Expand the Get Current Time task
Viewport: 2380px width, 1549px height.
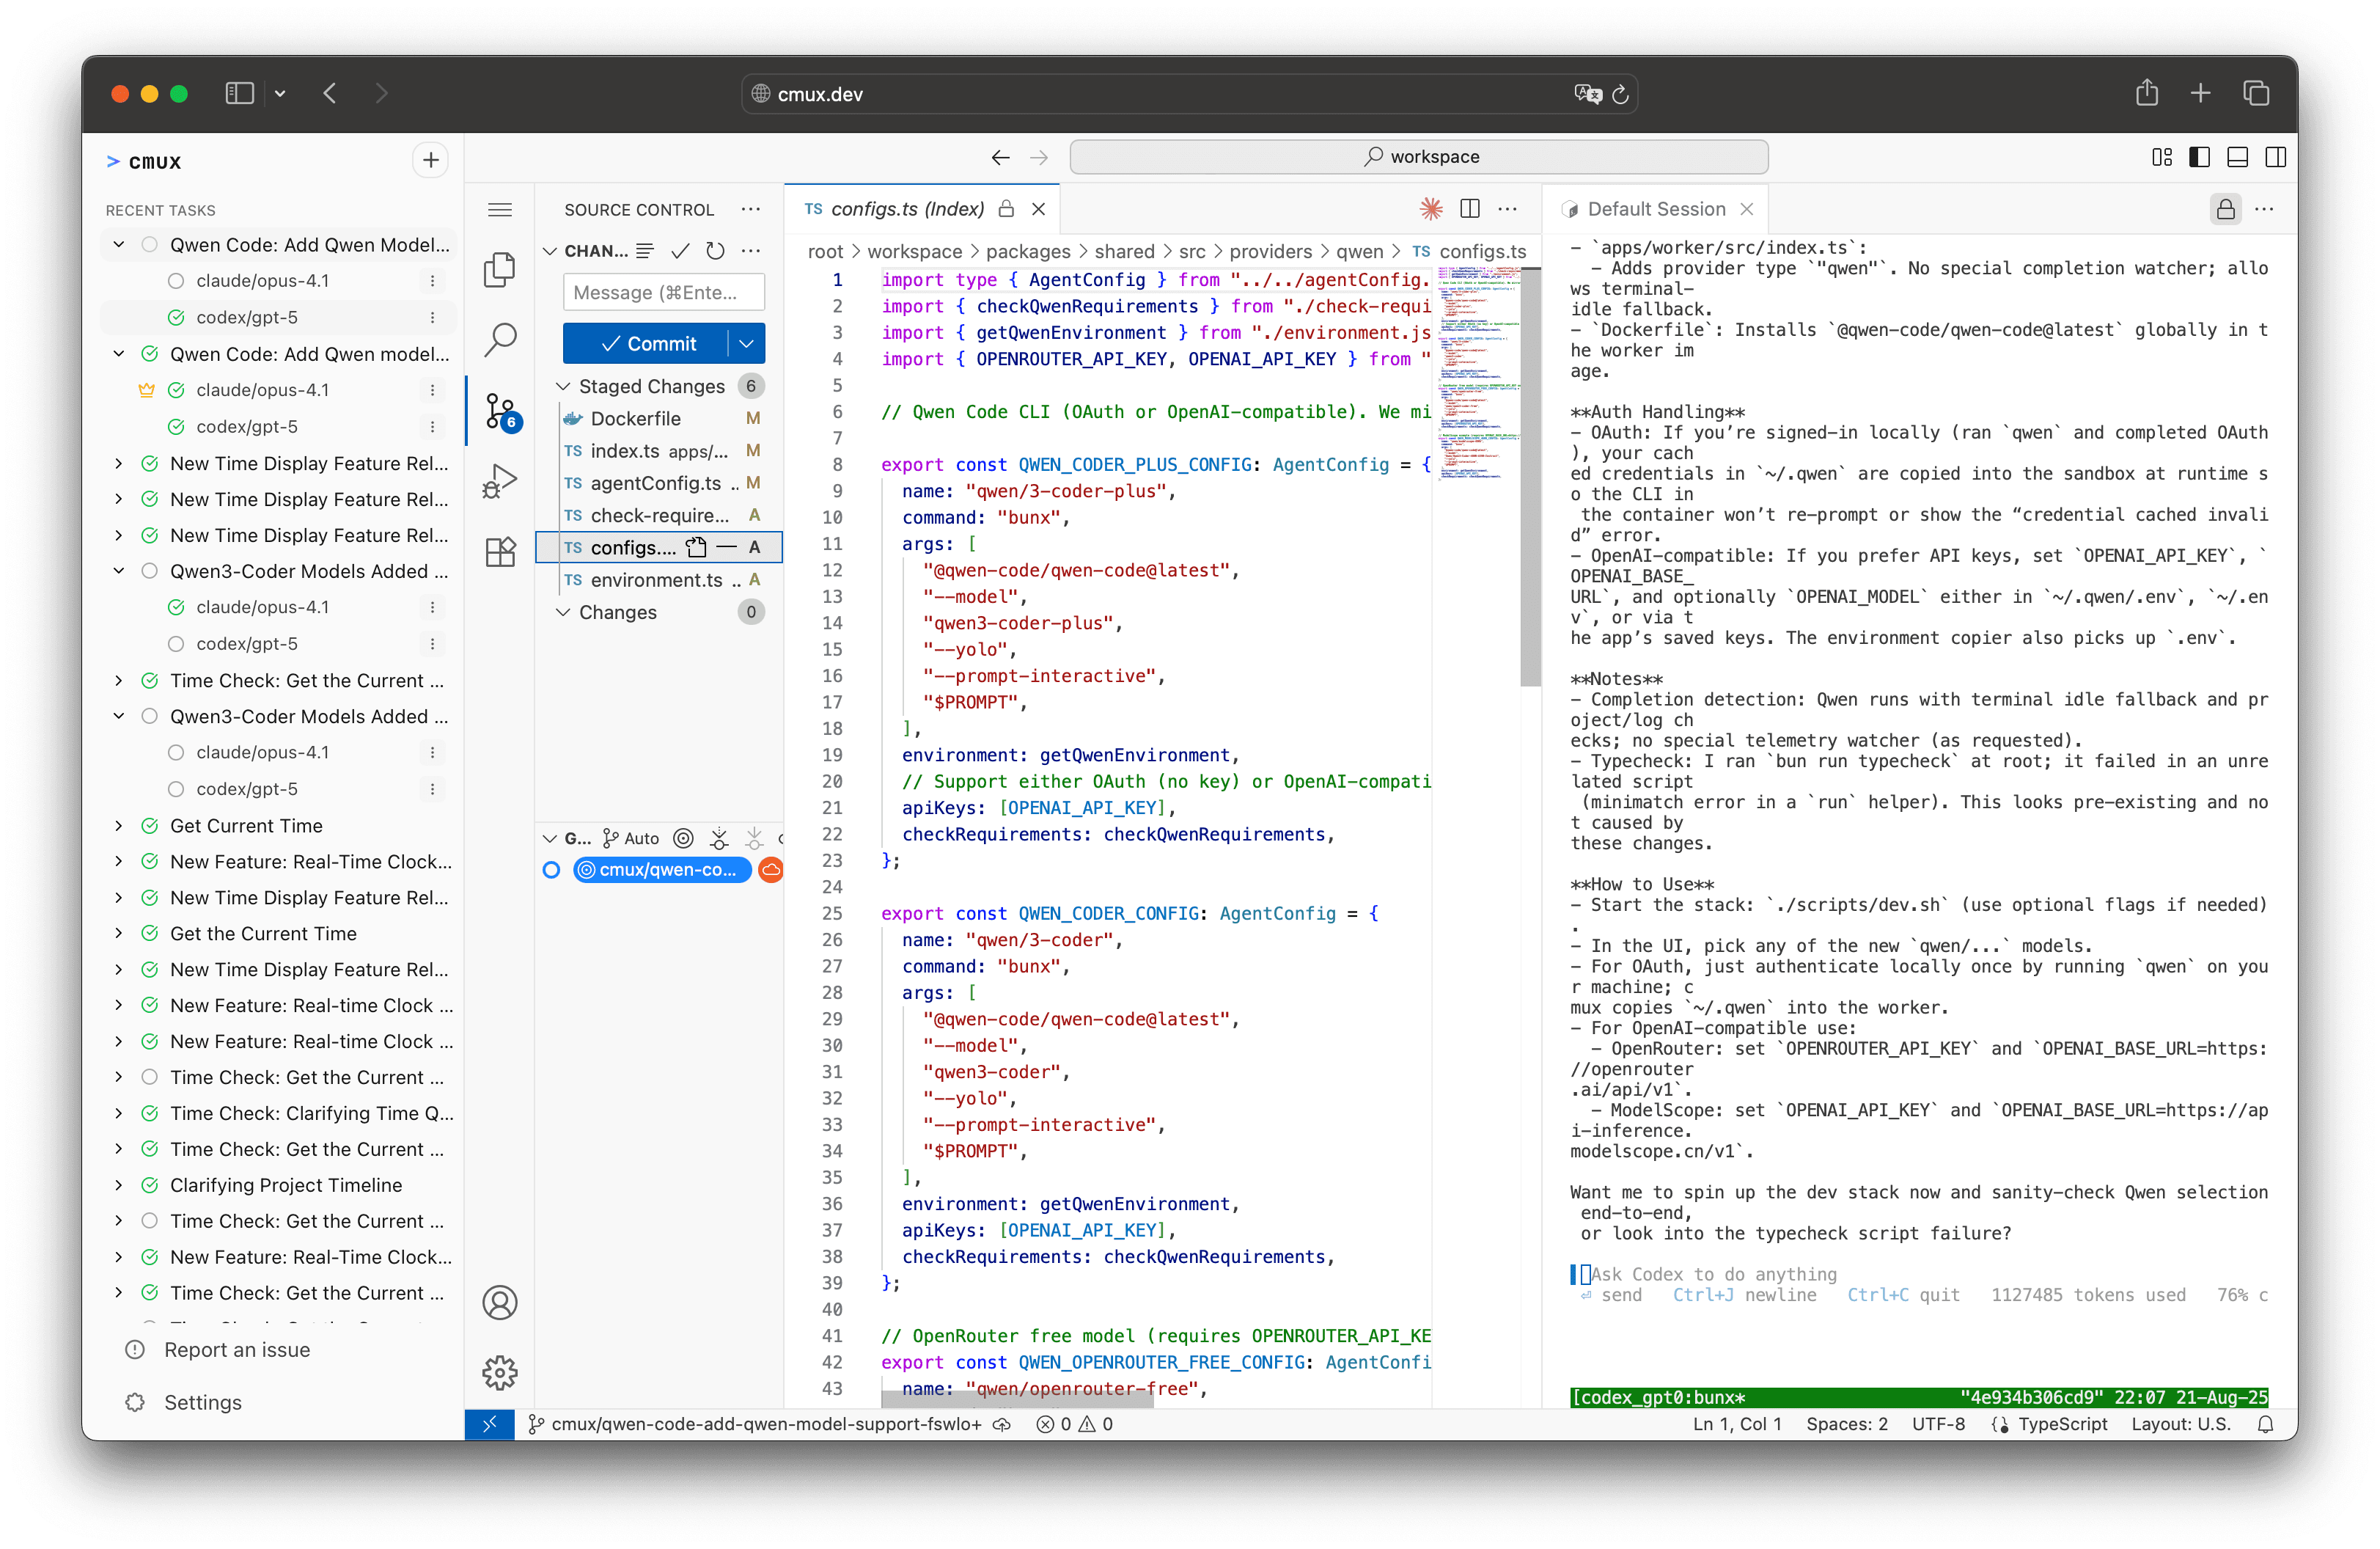click(119, 825)
